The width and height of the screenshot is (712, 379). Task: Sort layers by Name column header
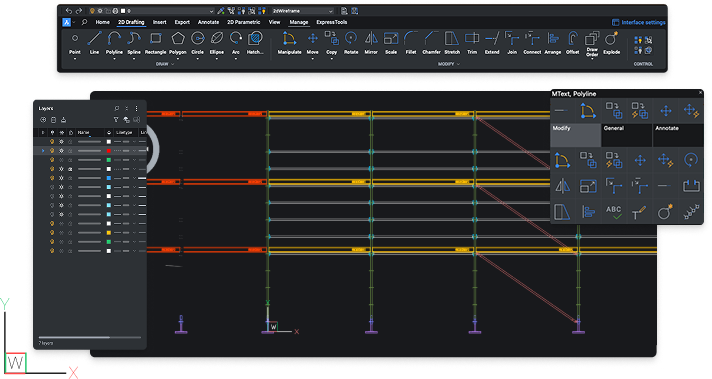tap(83, 133)
